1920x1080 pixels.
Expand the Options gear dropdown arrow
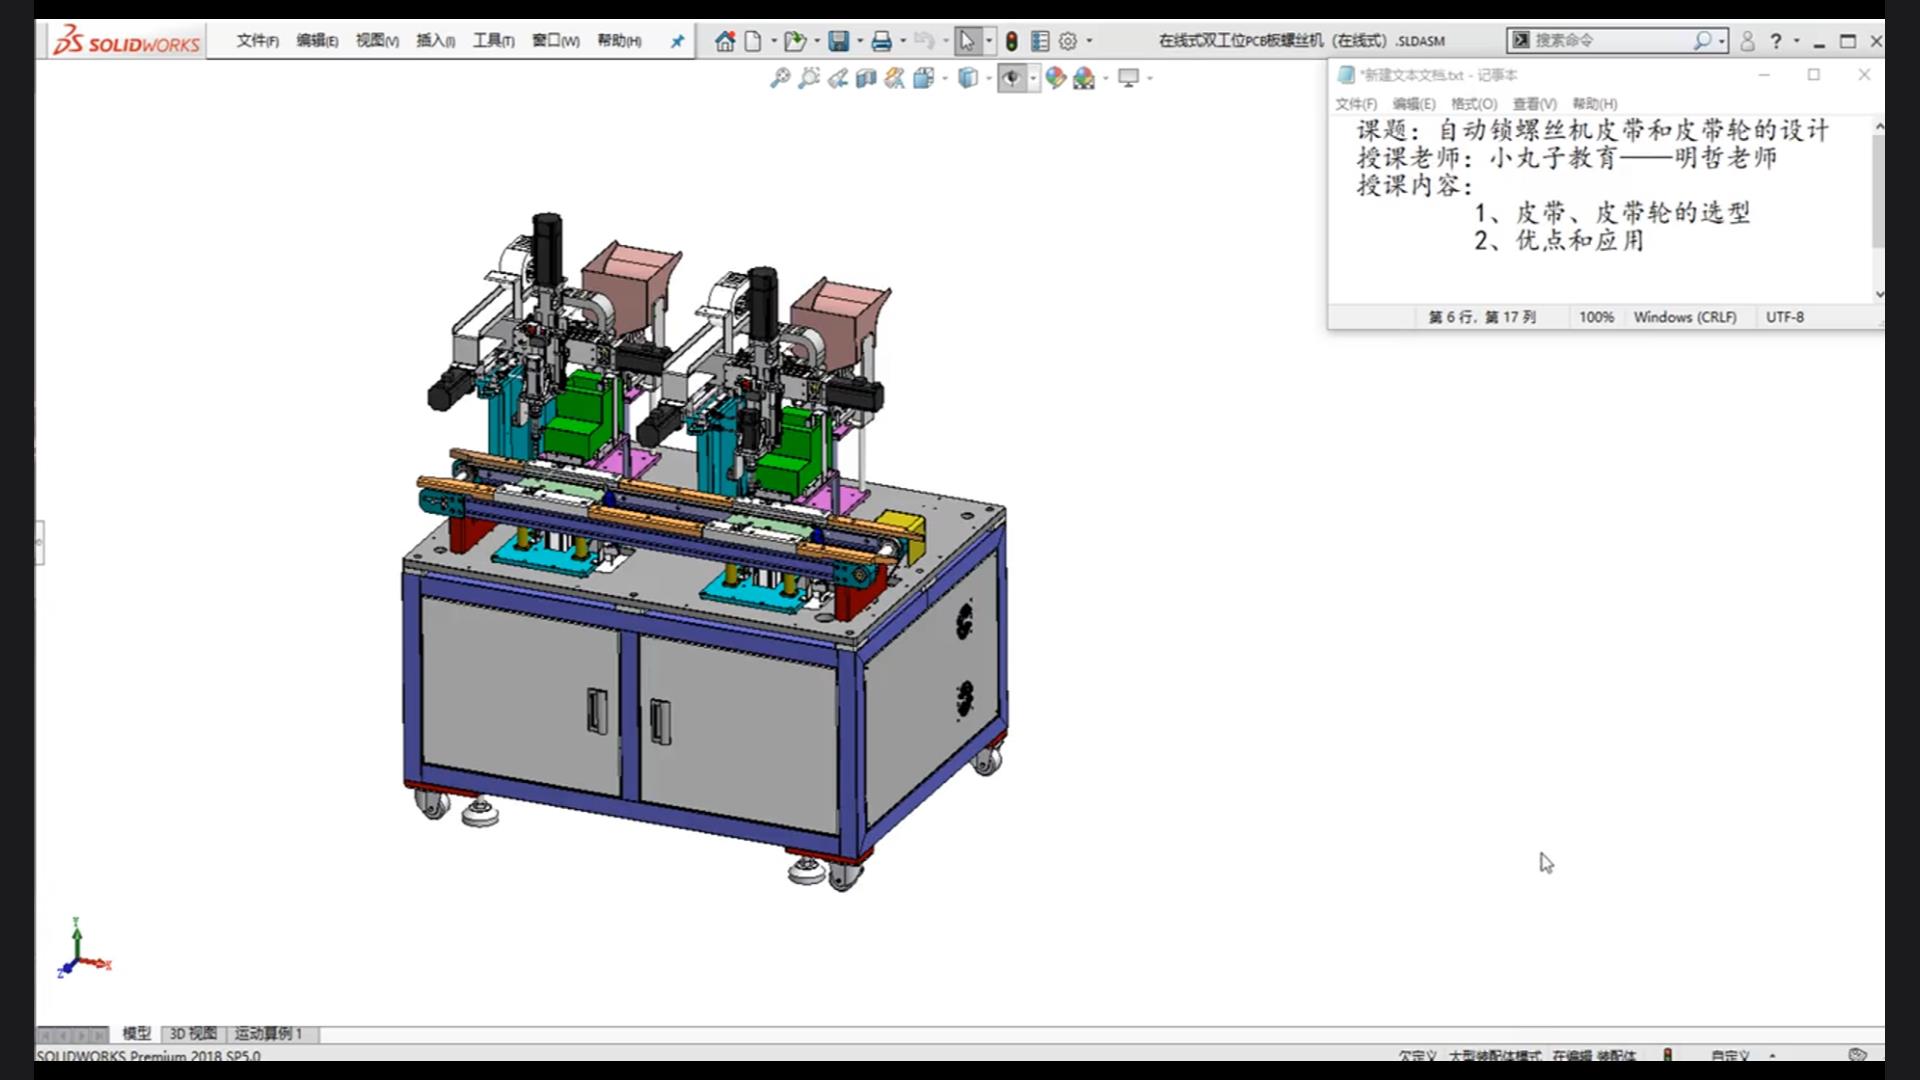(1089, 41)
